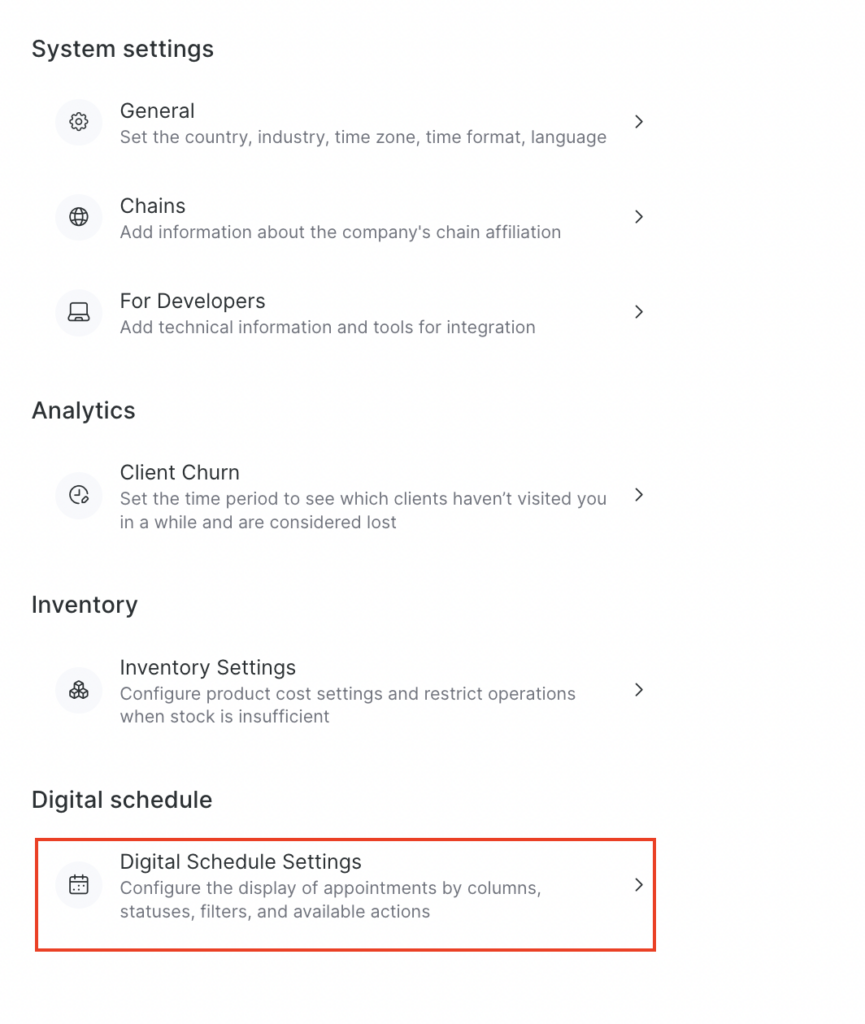Open Digital Schedule Settings via its chevron
The width and height of the screenshot is (865, 1024).
click(639, 885)
